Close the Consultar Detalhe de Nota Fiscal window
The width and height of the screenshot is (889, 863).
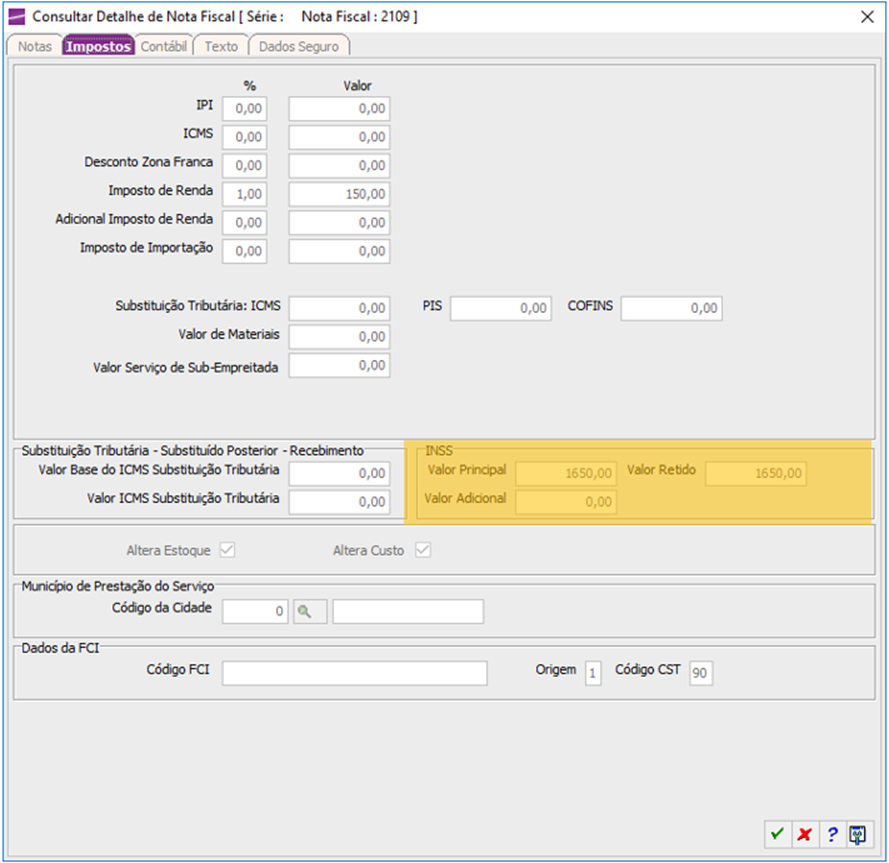tap(867, 17)
